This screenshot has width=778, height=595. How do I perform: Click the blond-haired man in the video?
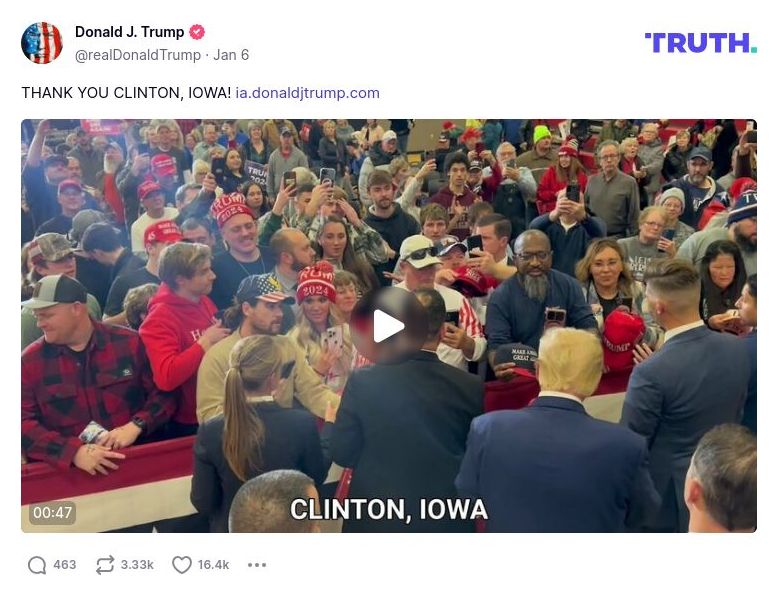(559, 437)
